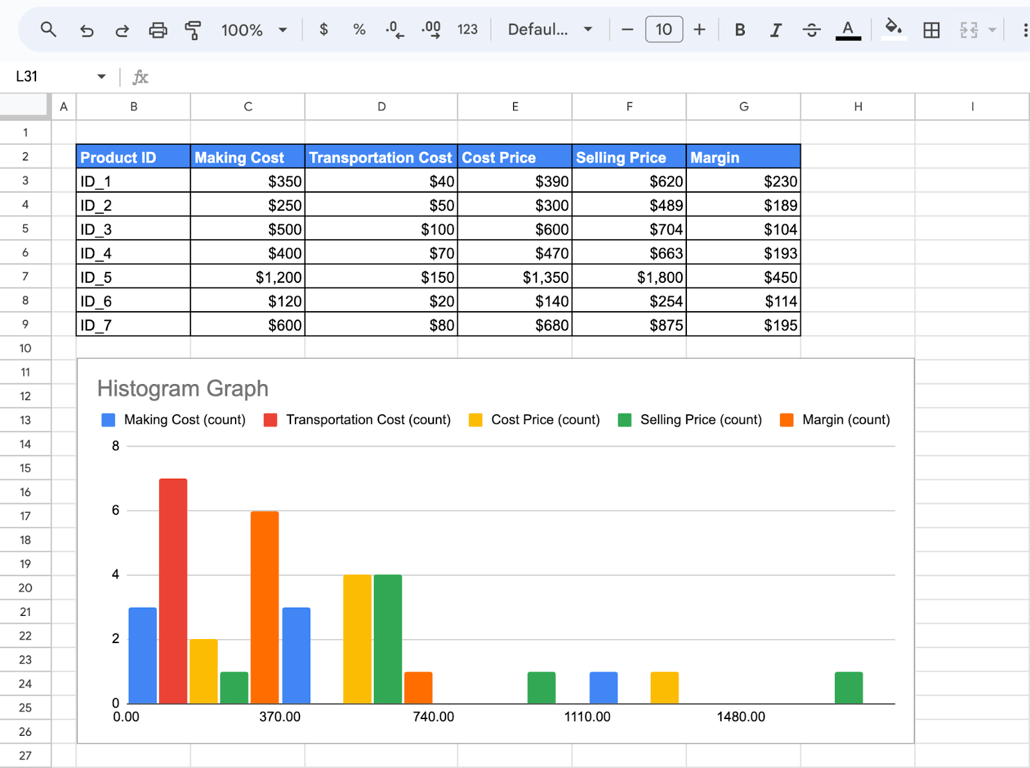1030x768 pixels.
Task: Click the Histogram Graph chart title
Action: 183,388
